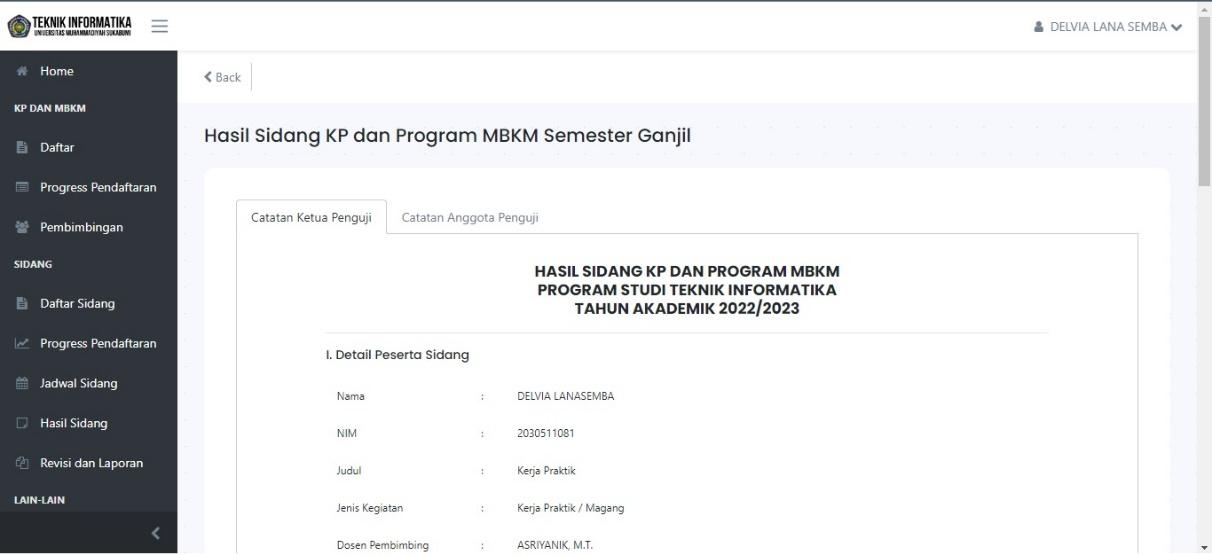This screenshot has height=555, width=1212.
Task: Collapse sidebar with bottom chevron arrow
Action: pyautogui.click(x=155, y=533)
